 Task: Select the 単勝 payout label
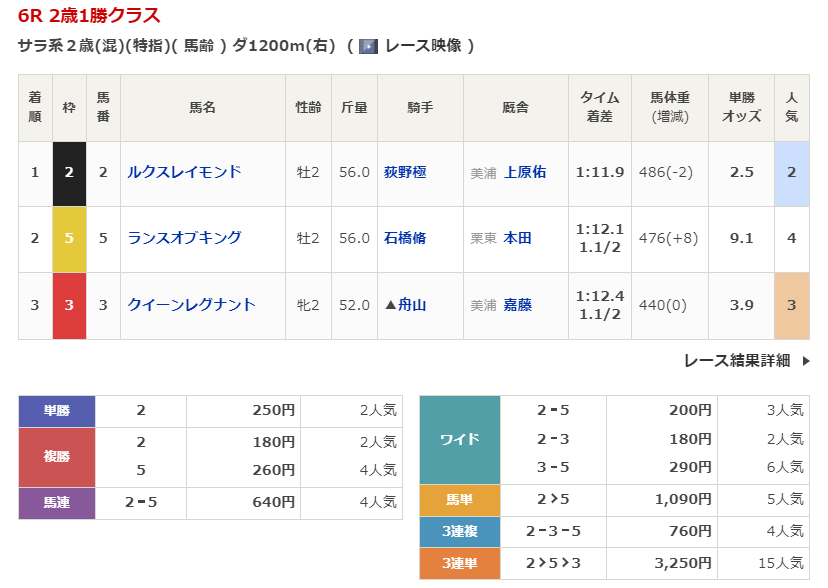pyautogui.click(x=57, y=410)
